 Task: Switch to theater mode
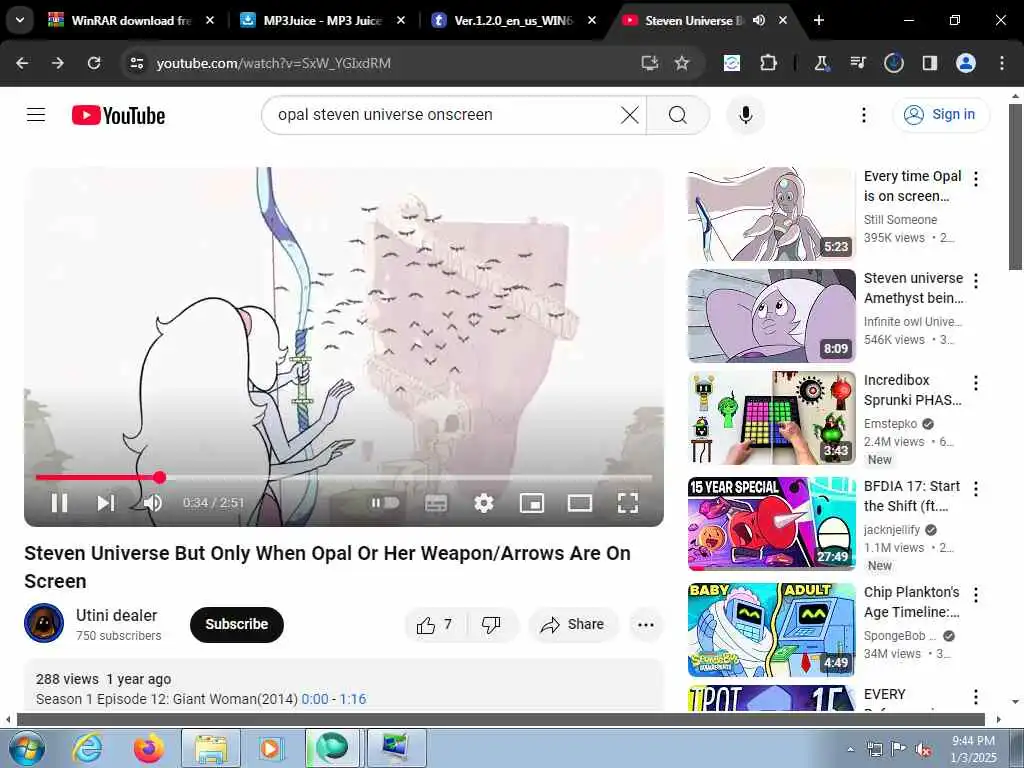(580, 503)
